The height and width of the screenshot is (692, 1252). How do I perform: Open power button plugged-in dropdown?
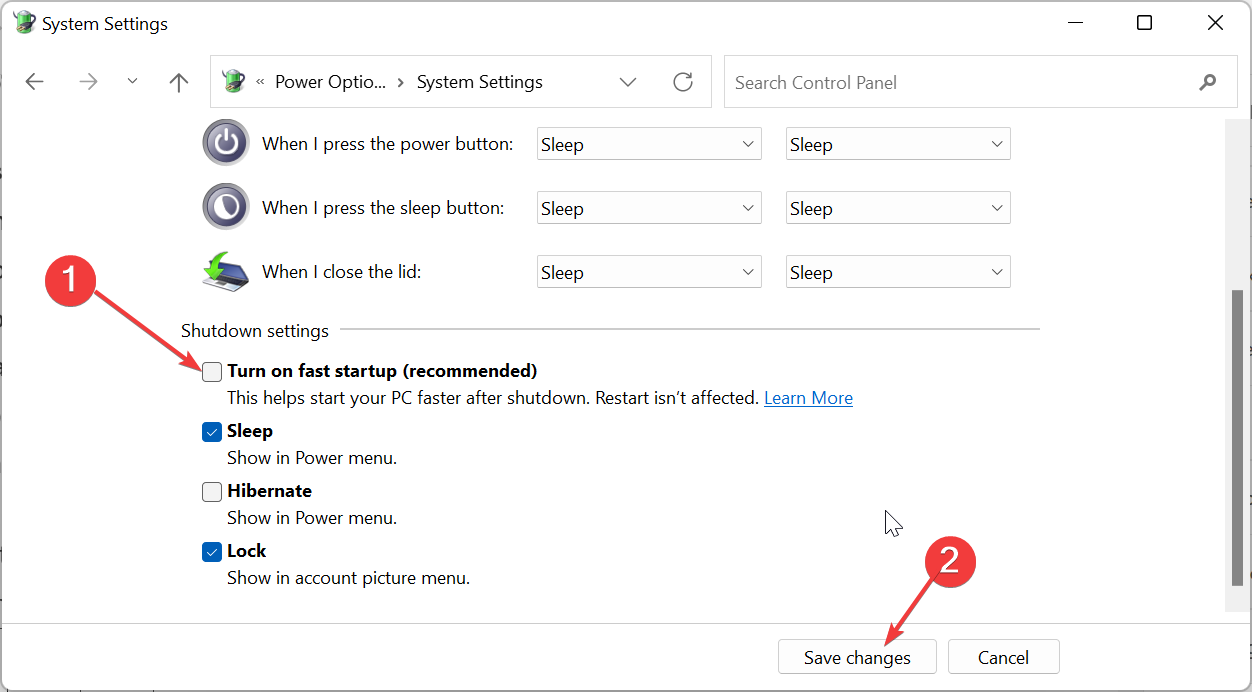pyautogui.click(x=898, y=144)
